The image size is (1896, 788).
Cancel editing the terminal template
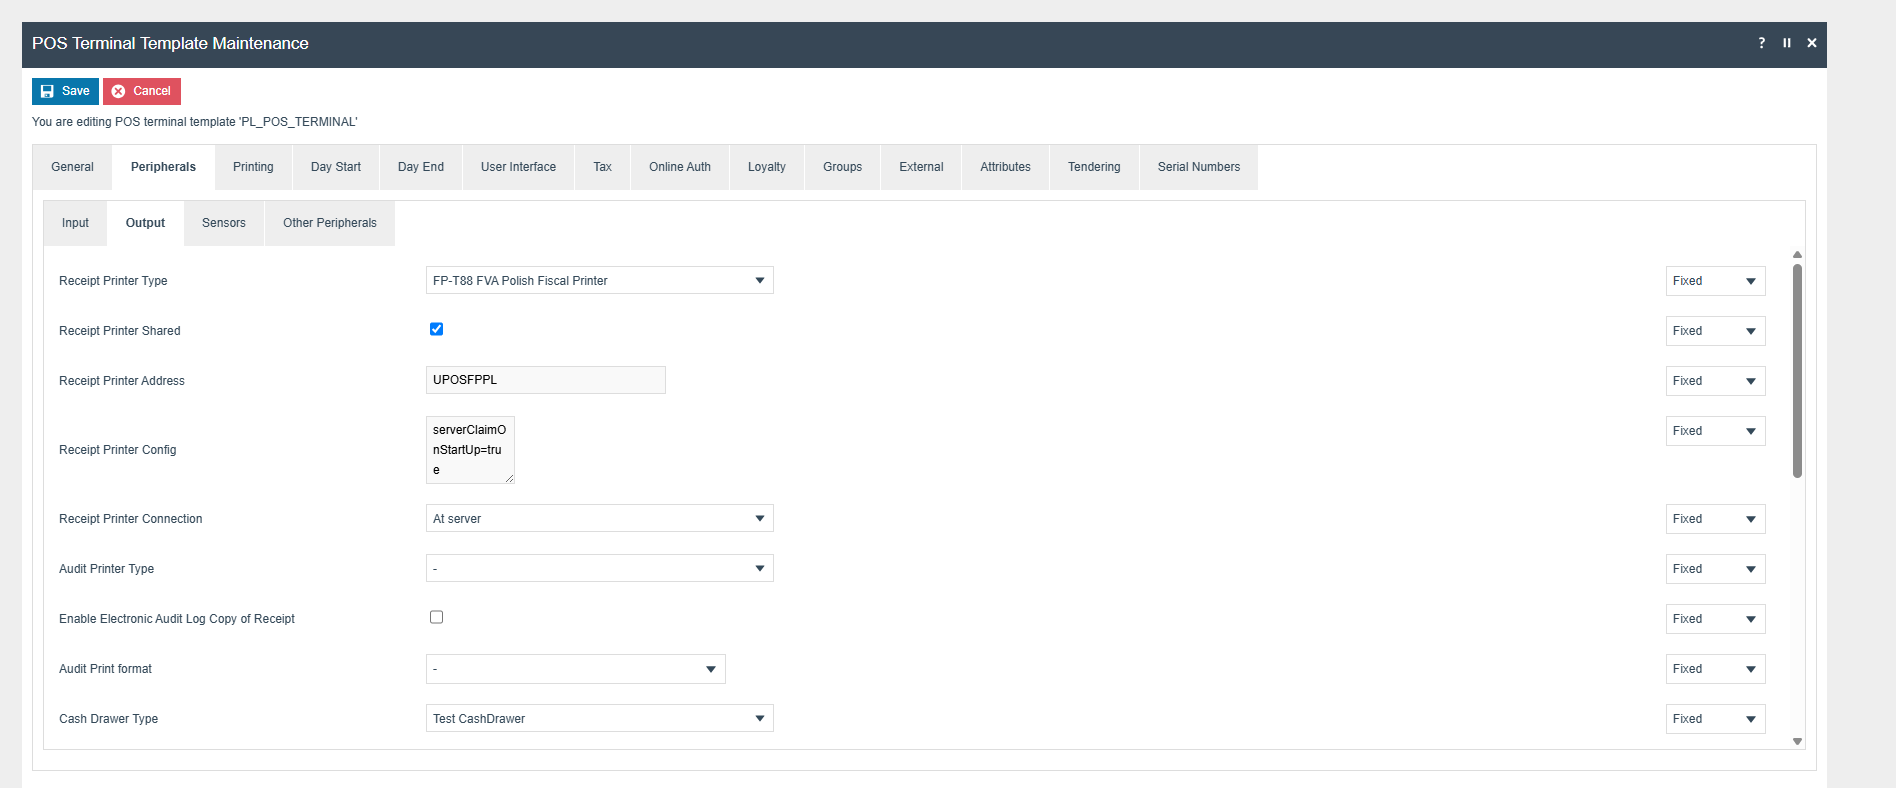coord(142,91)
